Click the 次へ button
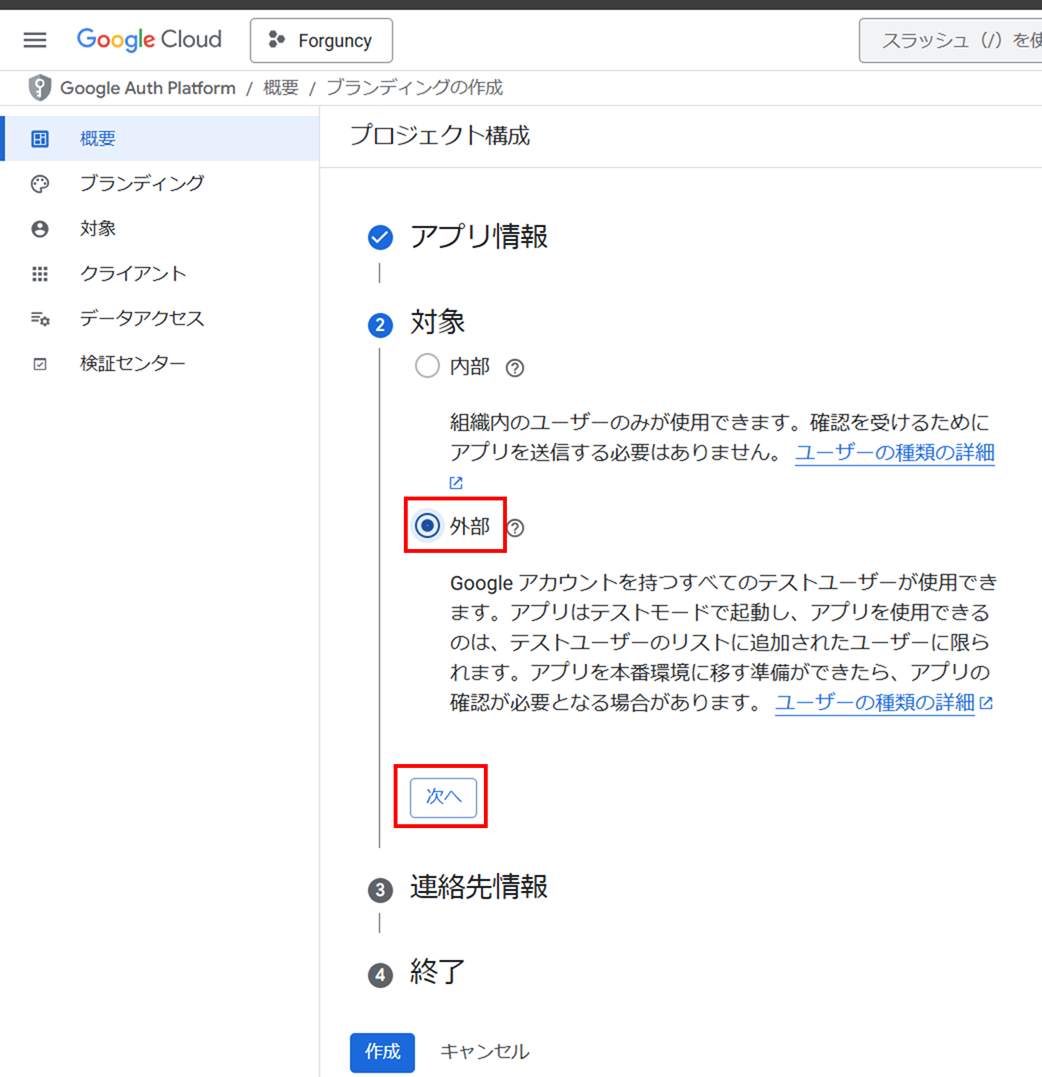Image resolution: width=1042 pixels, height=1077 pixels. pos(443,797)
